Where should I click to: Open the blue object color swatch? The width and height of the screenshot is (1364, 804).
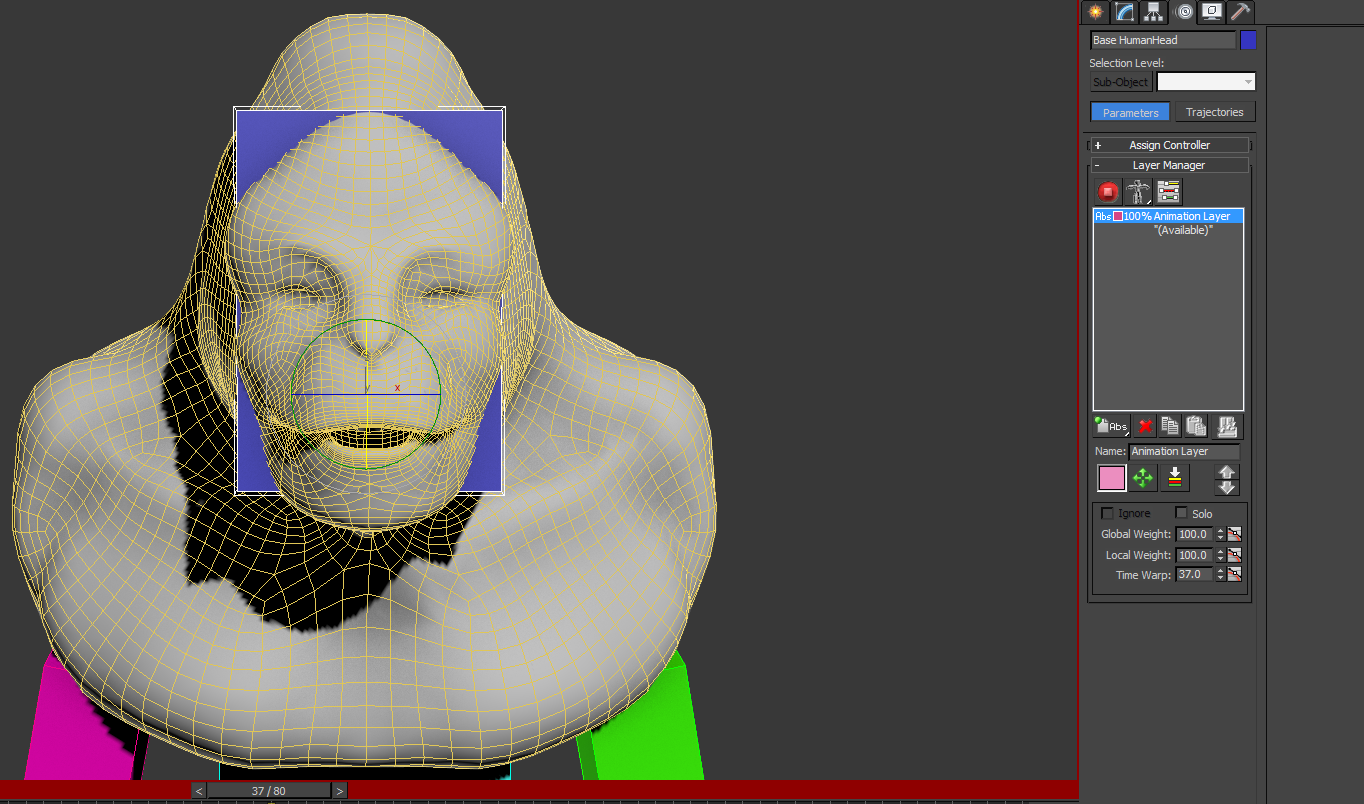click(1248, 40)
